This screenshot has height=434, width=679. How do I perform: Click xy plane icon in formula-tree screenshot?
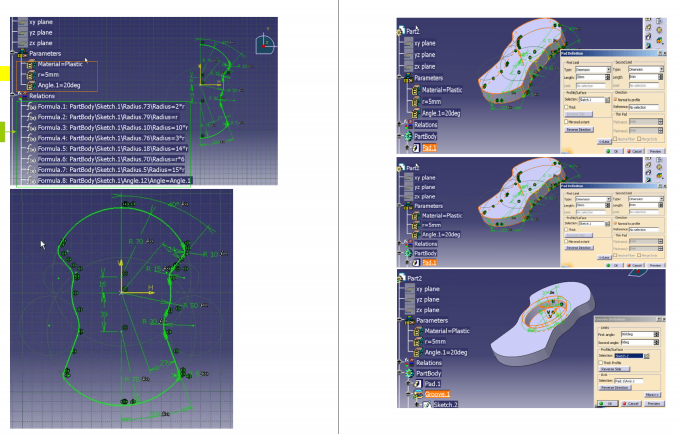pyautogui.click(x=23, y=22)
